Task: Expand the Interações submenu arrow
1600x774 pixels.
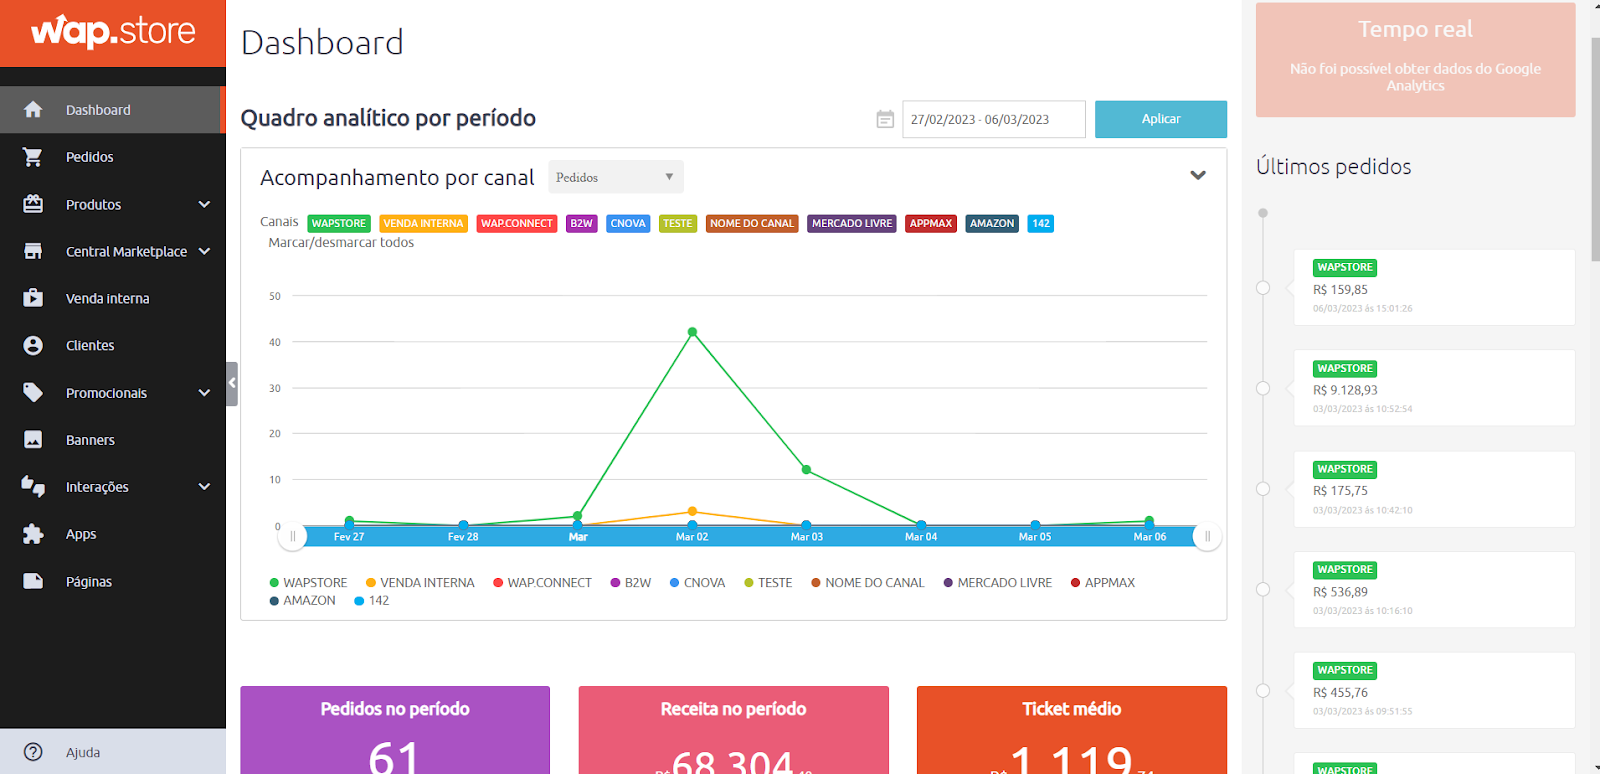Action: pyautogui.click(x=205, y=487)
